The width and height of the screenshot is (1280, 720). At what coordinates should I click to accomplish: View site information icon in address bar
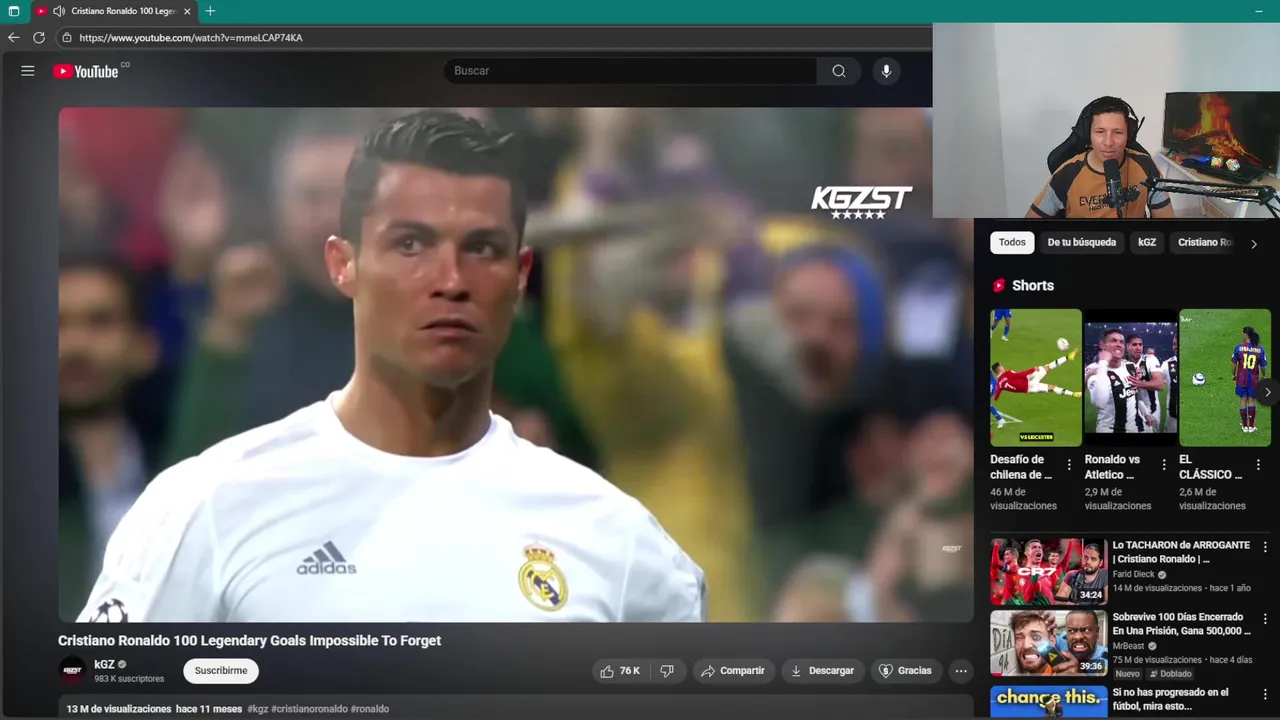click(67, 37)
